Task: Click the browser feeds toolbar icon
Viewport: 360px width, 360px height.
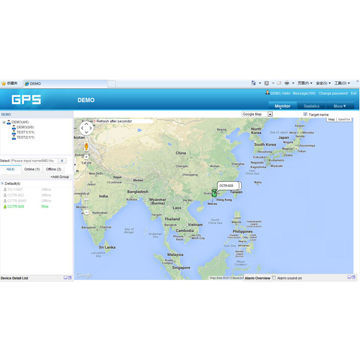Action: (266, 83)
